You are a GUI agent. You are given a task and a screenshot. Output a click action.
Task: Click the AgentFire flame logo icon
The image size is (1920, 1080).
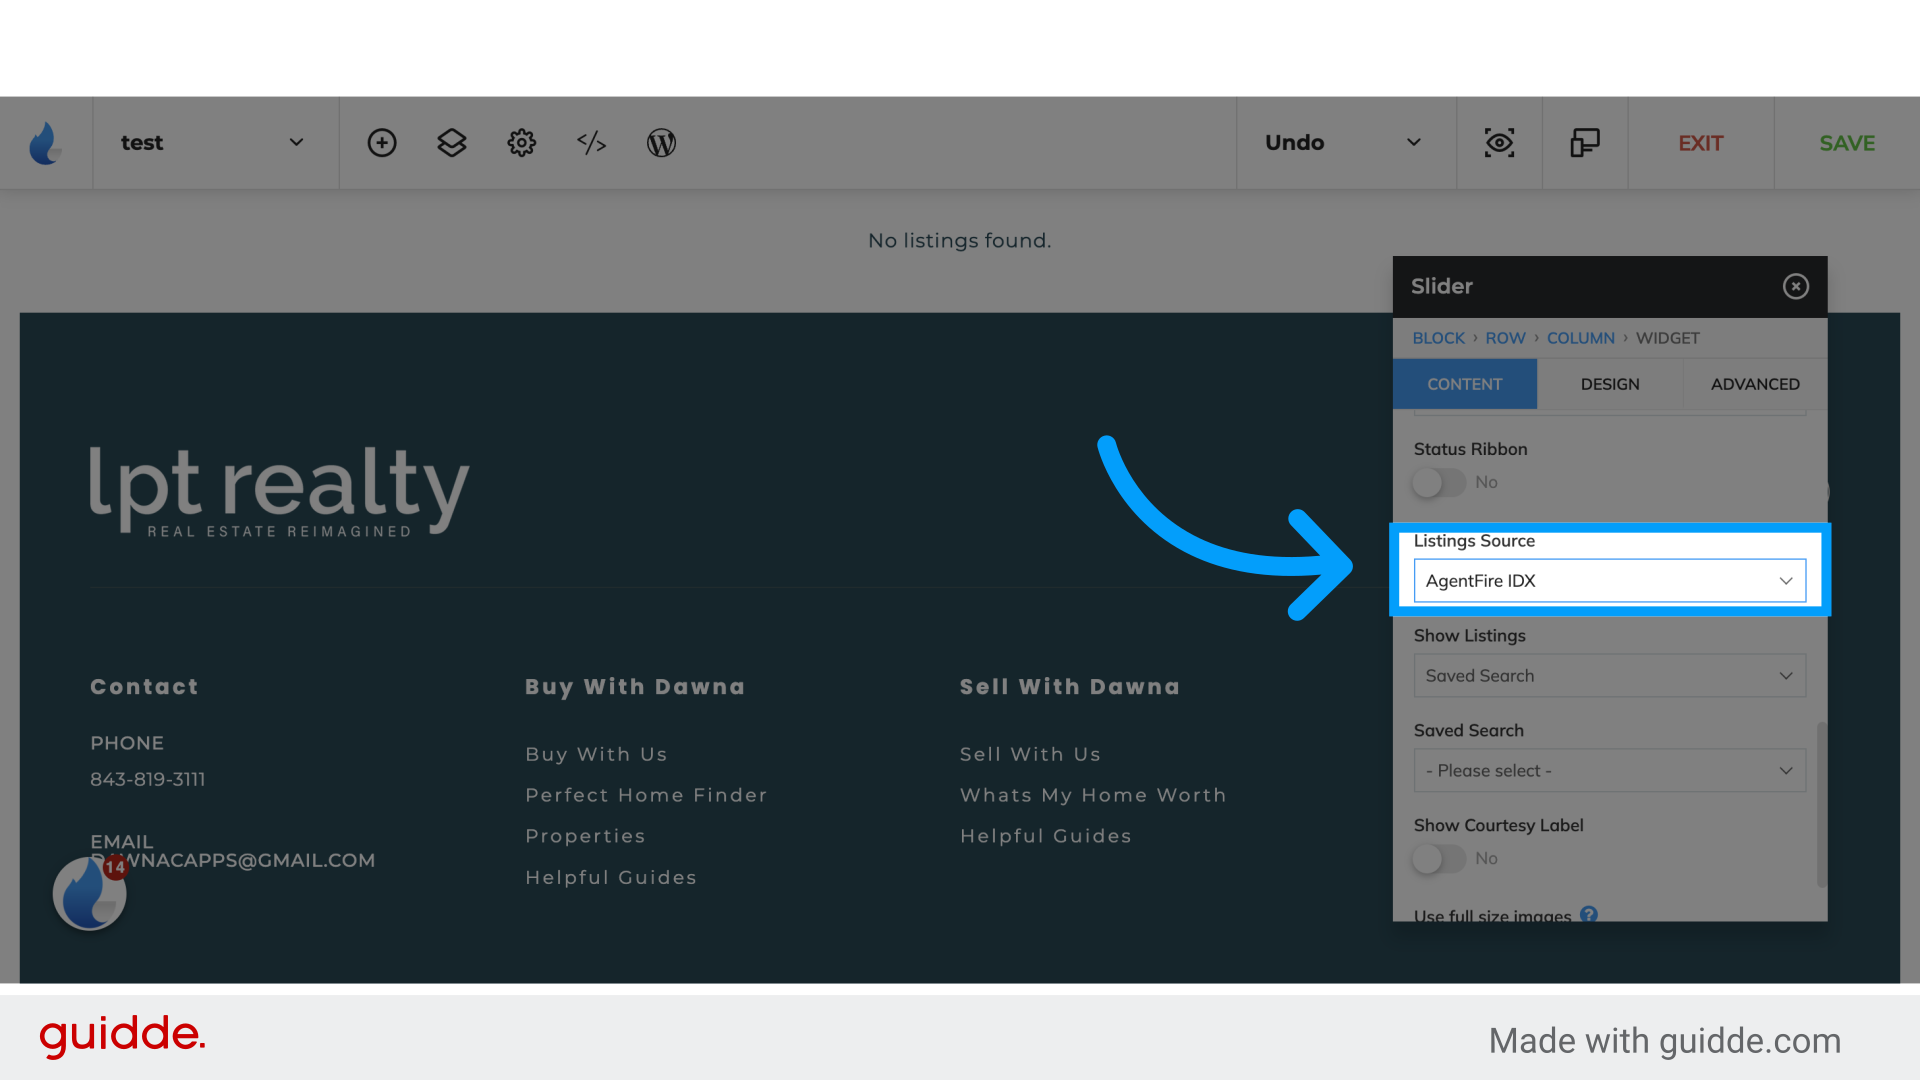coord(46,142)
